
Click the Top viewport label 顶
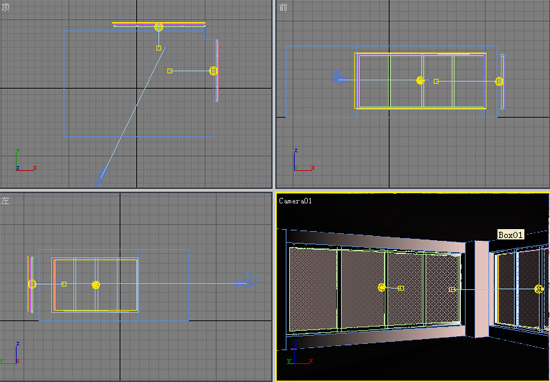(5, 7)
